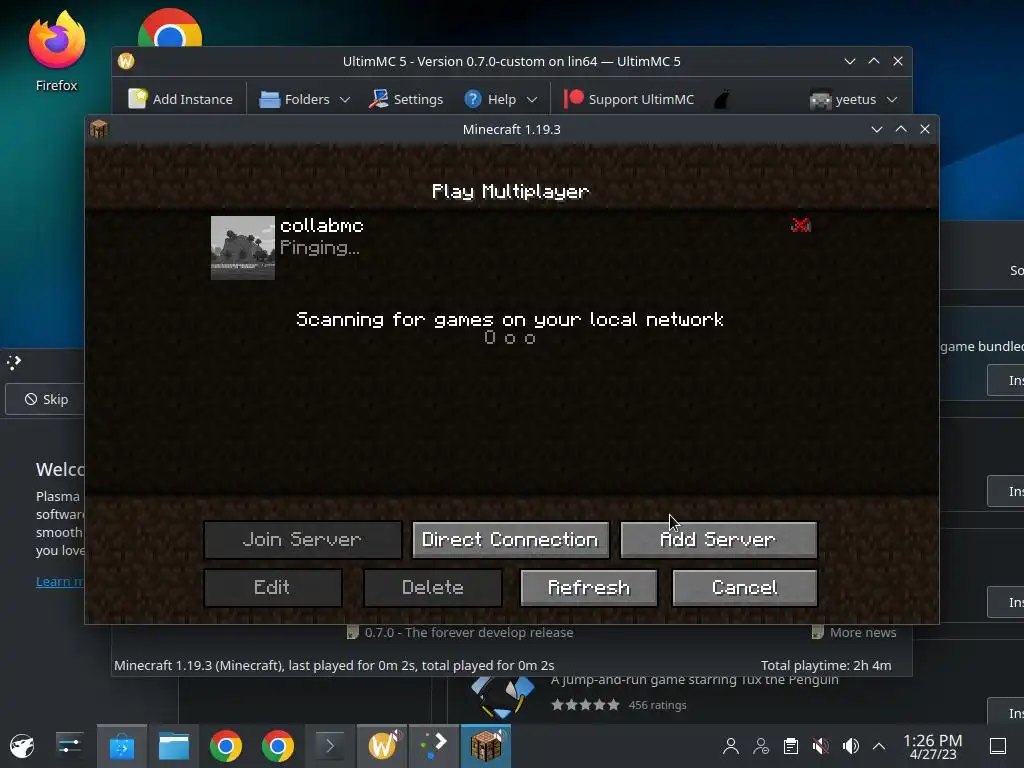Open the yeetus account dropdown
The image size is (1024, 768).
[x=854, y=99]
